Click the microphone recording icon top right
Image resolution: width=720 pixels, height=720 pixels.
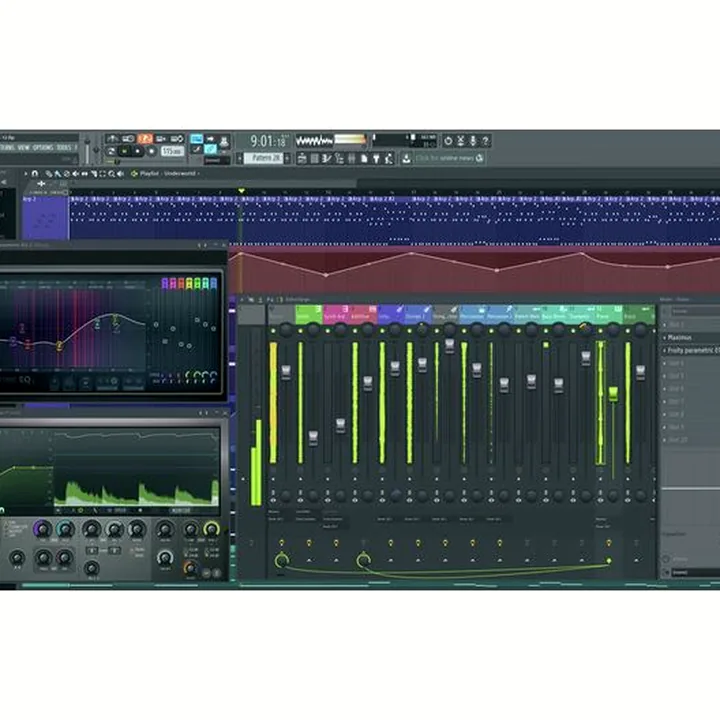473,141
